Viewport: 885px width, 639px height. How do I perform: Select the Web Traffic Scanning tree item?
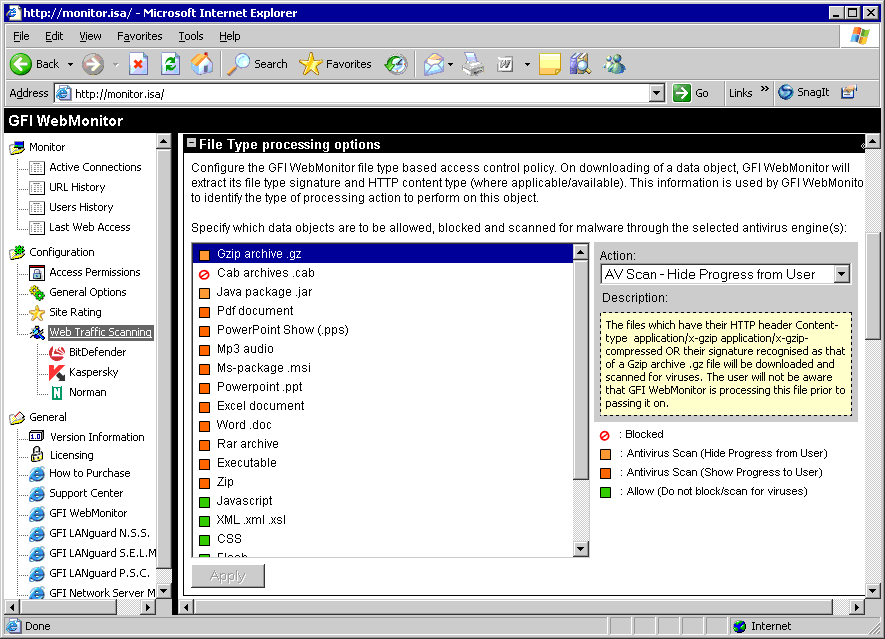[x=100, y=332]
